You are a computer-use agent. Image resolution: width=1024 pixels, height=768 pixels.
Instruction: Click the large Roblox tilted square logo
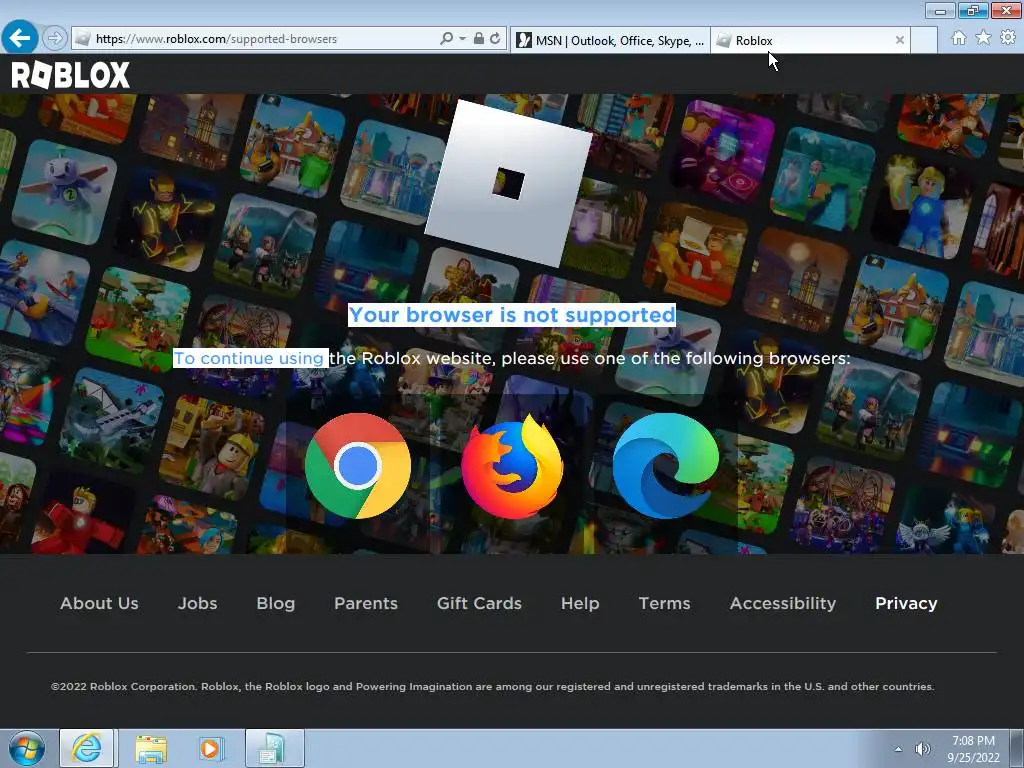[x=509, y=184]
